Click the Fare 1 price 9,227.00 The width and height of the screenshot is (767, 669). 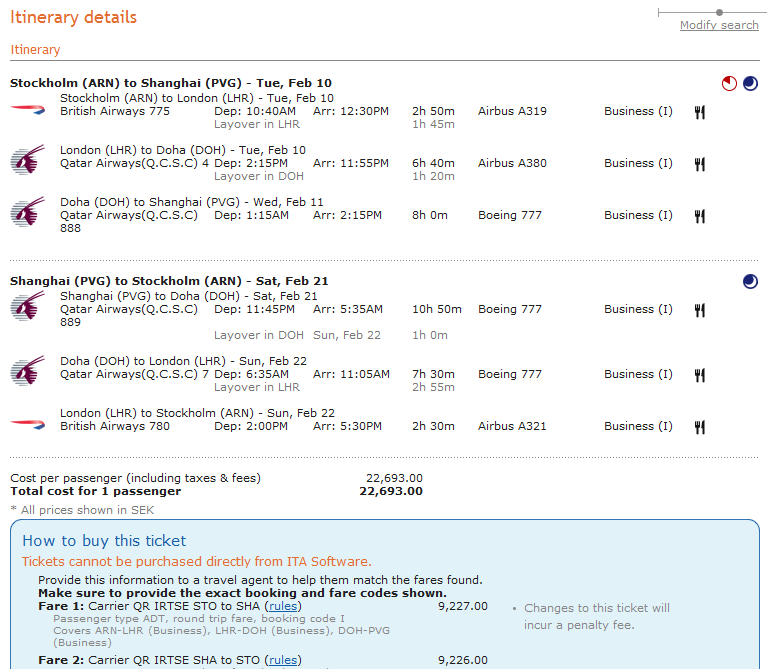(x=463, y=606)
